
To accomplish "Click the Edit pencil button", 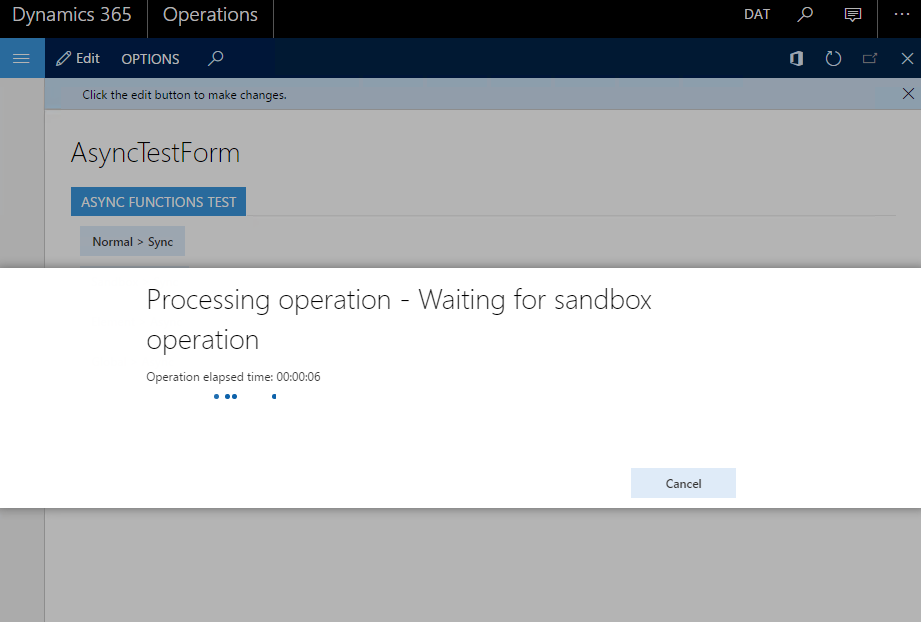I will click(78, 59).
